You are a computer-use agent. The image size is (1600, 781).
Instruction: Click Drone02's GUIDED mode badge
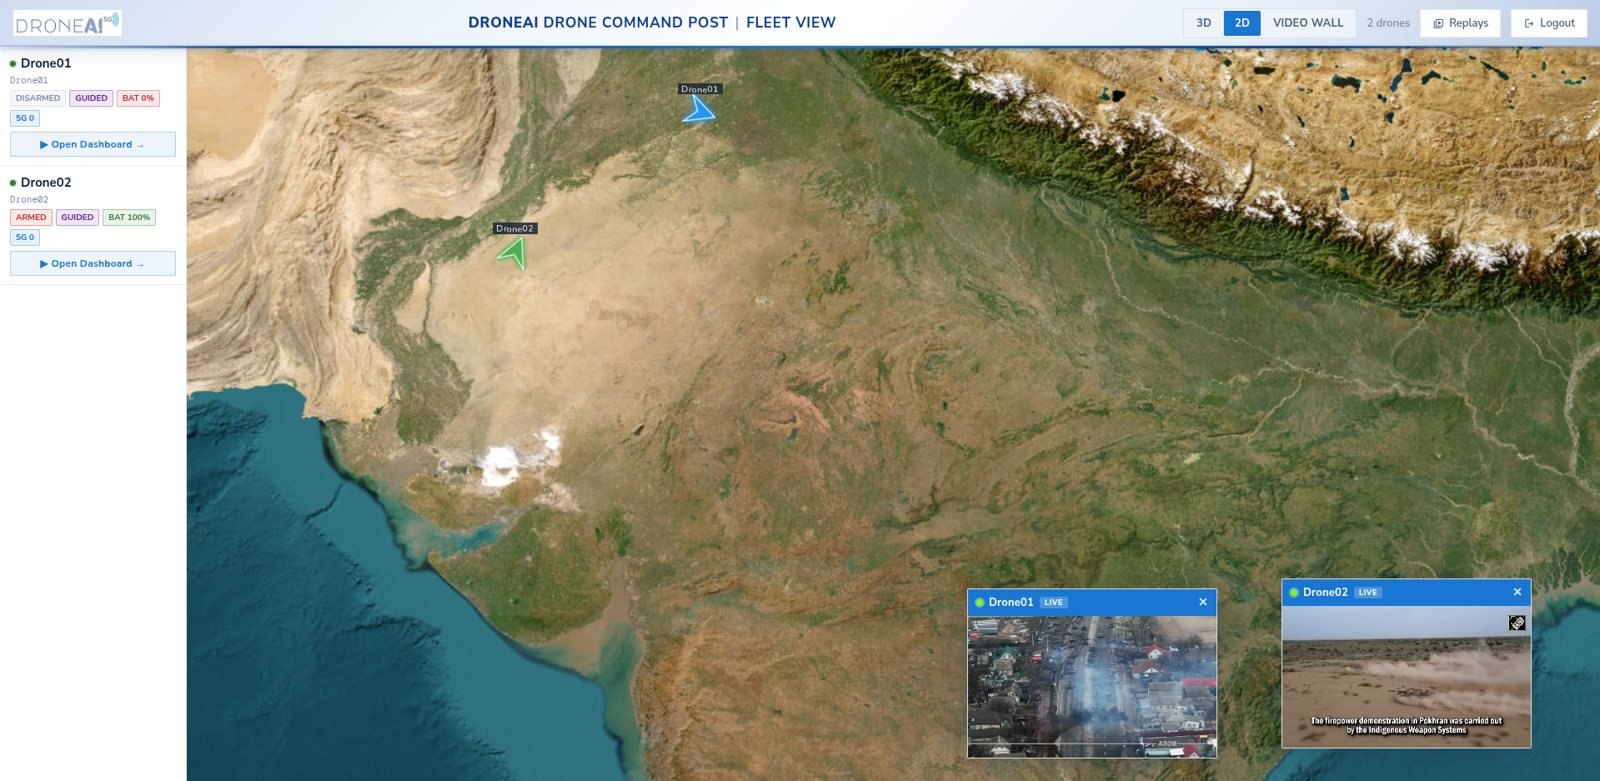(77, 217)
